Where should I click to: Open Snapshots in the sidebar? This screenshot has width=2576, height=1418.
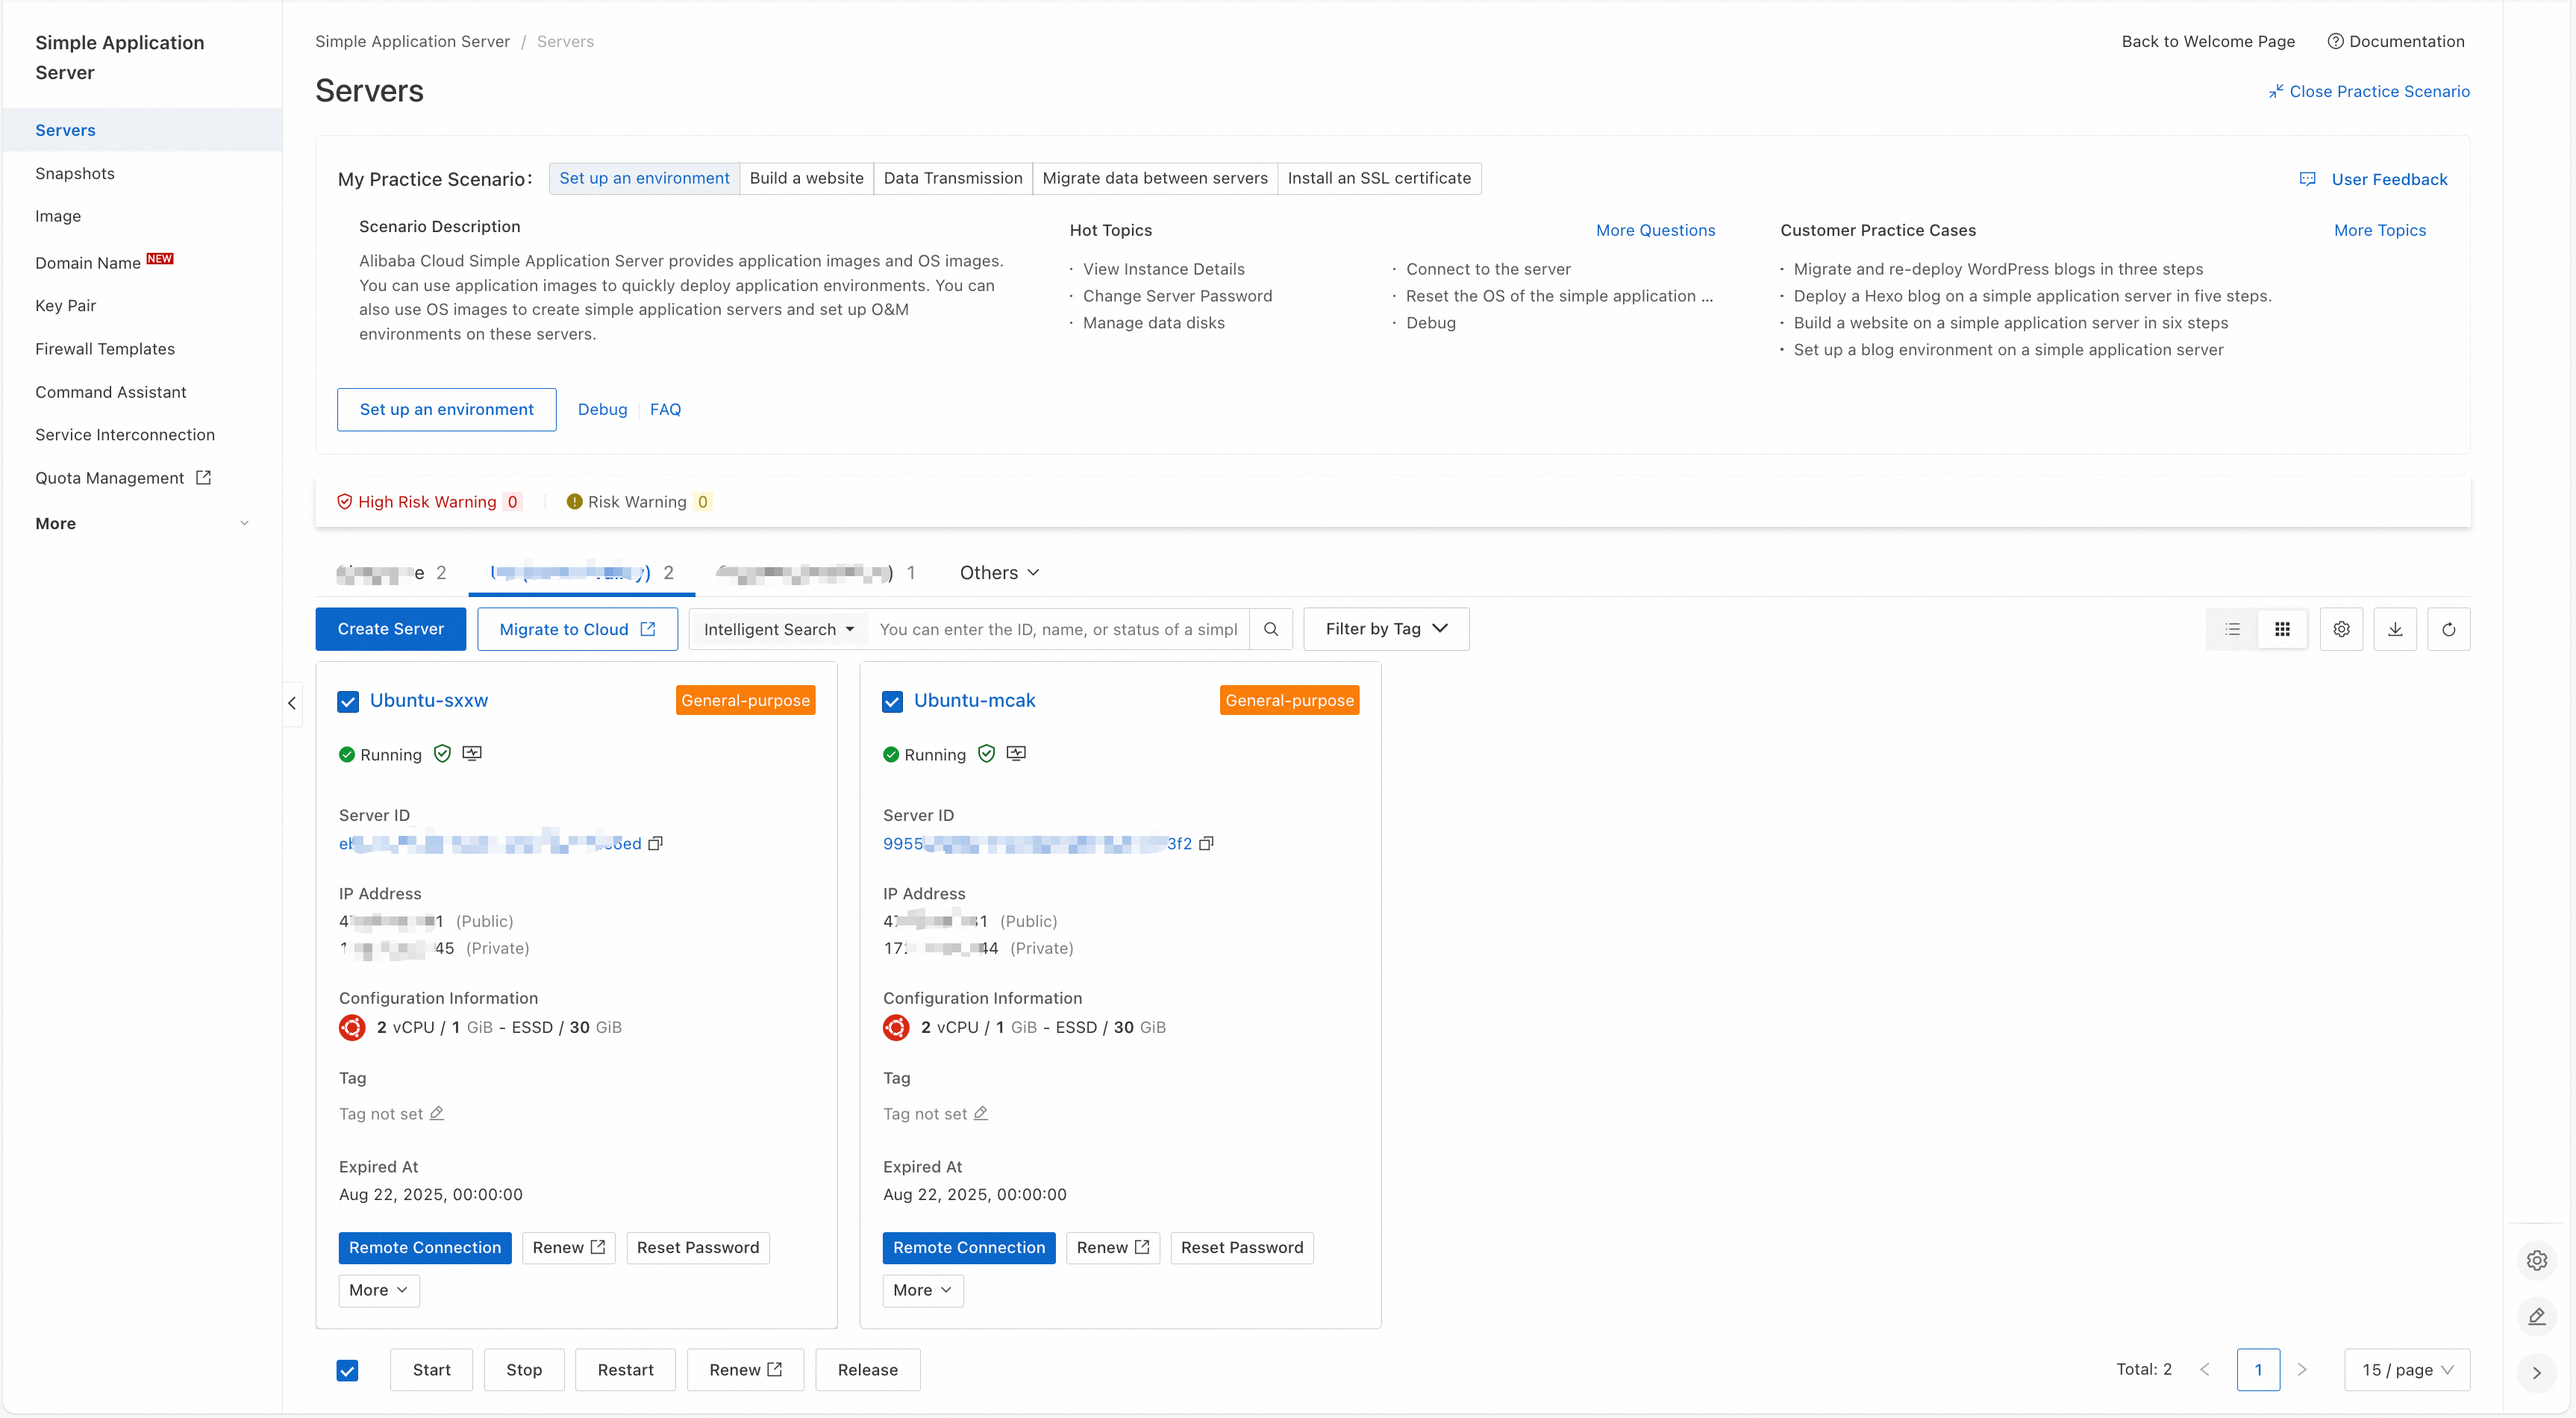(x=75, y=172)
